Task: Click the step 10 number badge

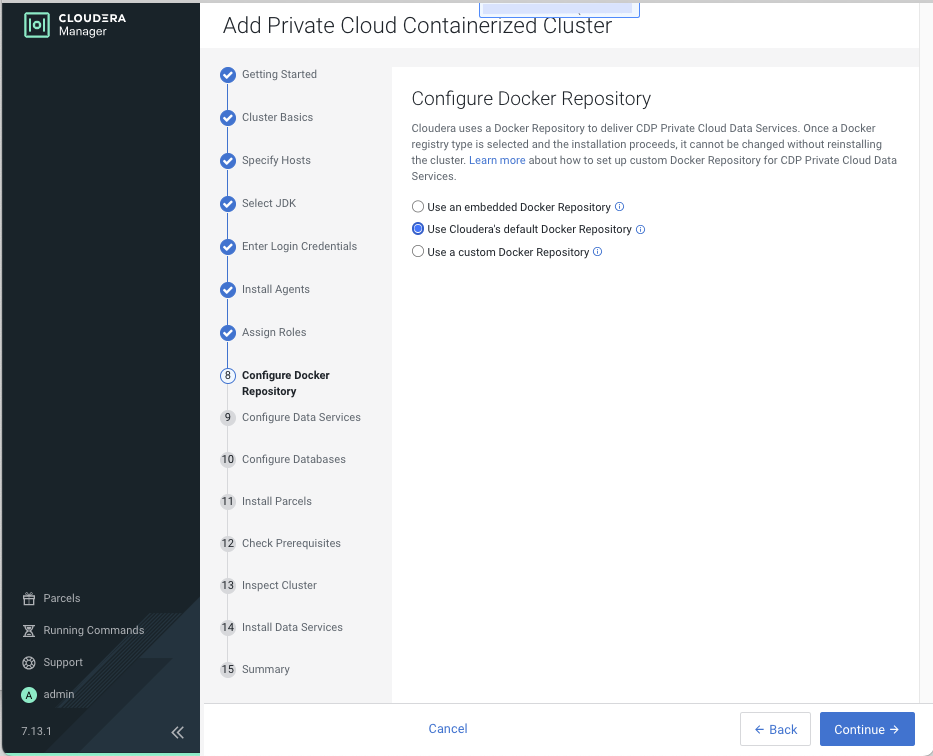Action: tap(228, 459)
